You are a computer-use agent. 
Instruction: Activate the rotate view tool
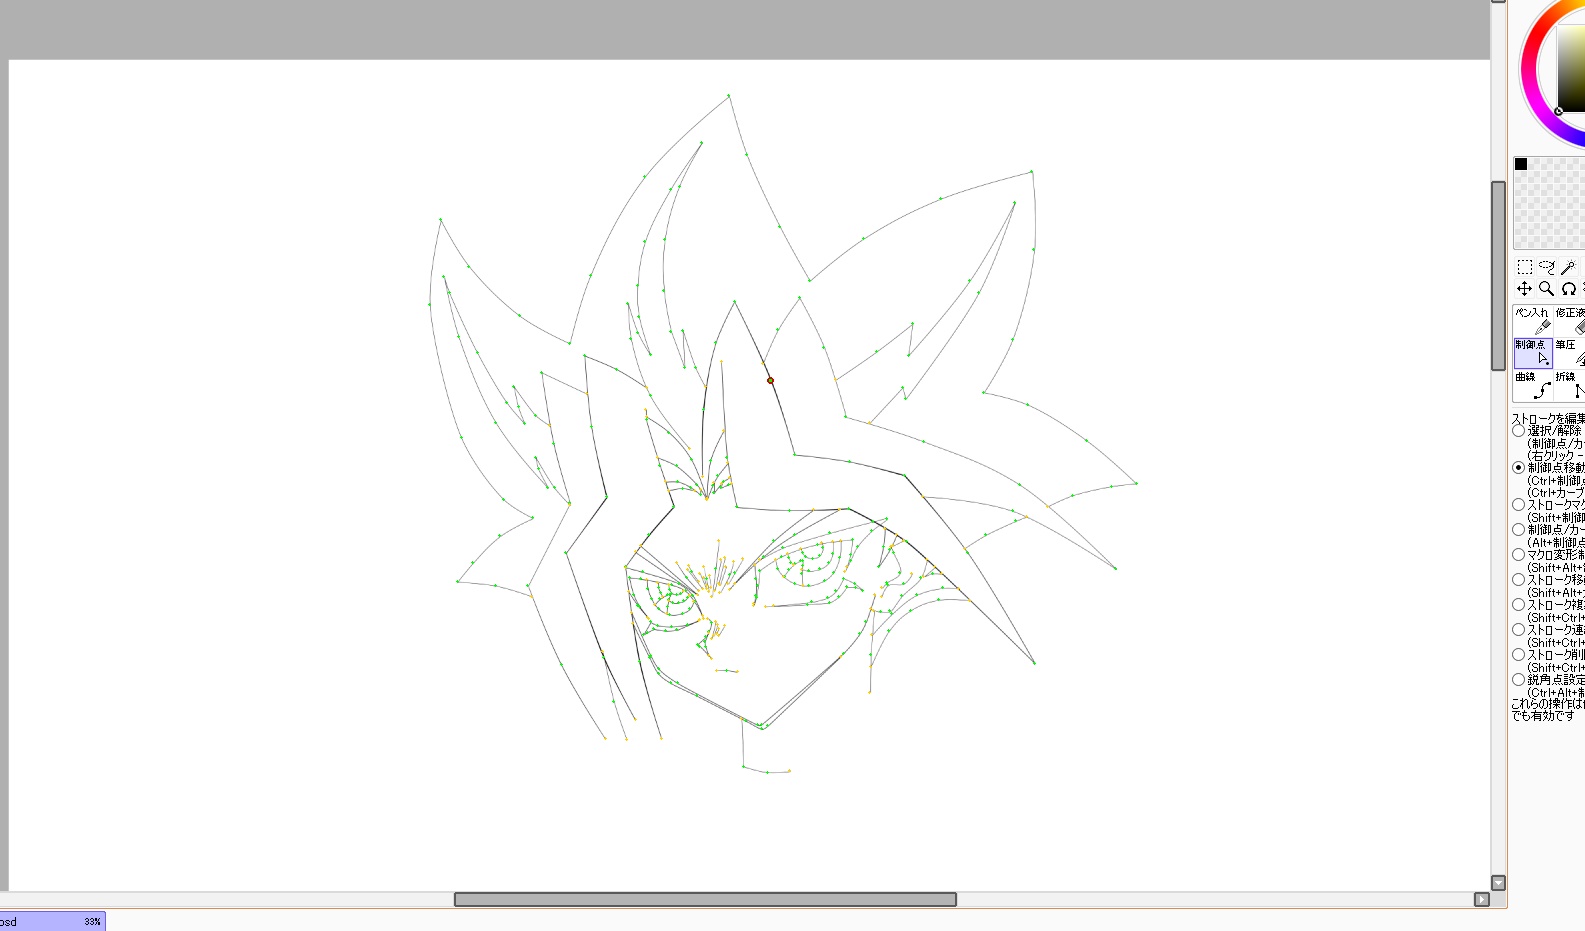point(1568,289)
